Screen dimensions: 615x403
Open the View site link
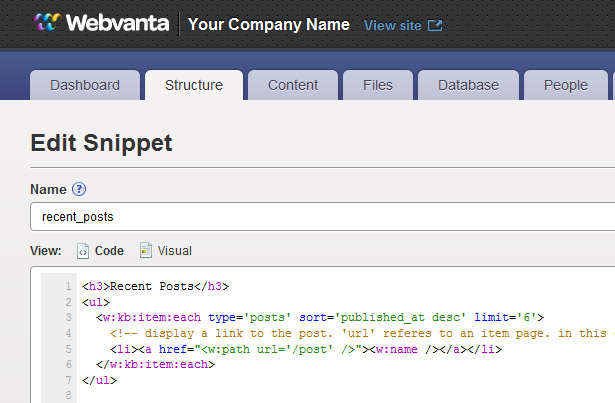tap(393, 26)
